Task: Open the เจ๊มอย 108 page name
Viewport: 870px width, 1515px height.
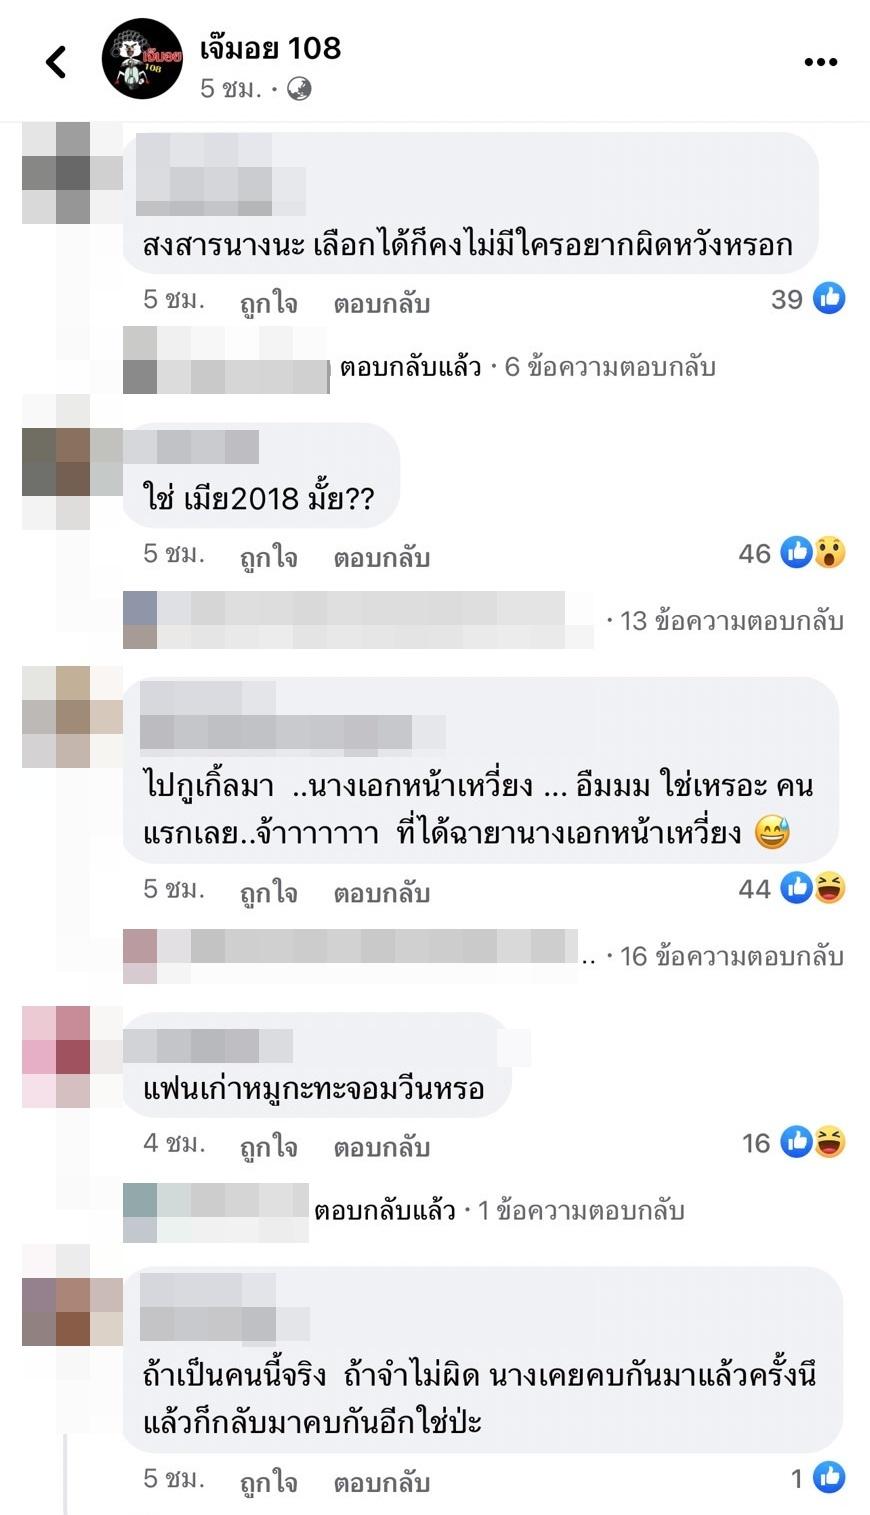Action: click(x=271, y=47)
